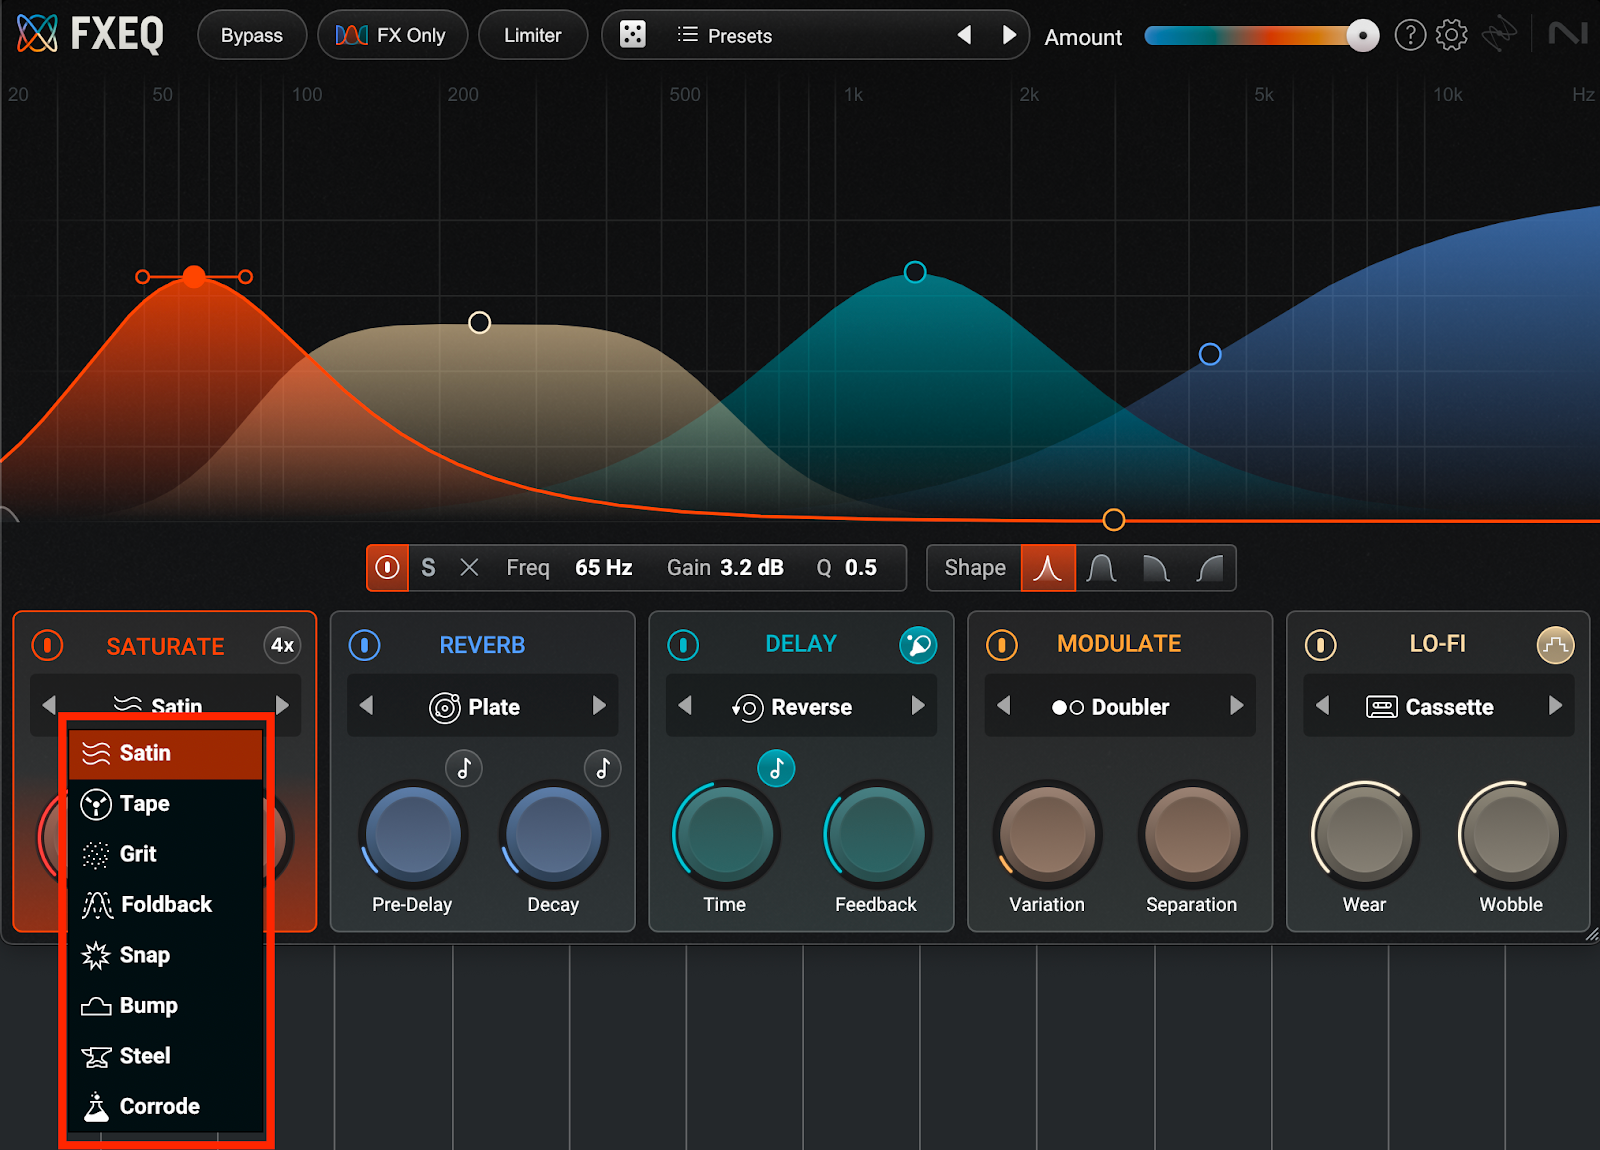Viewport: 1600px width, 1150px height.
Task: Select next Saturate type arrow
Action: click(x=282, y=706)
